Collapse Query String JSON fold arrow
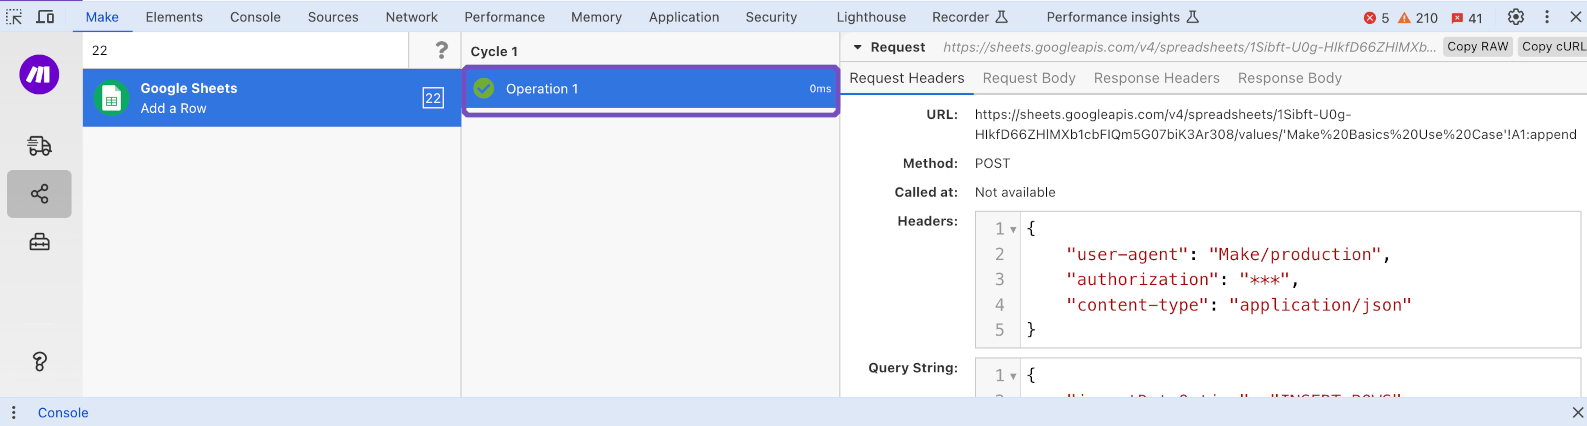 [x=1013, y=376]
